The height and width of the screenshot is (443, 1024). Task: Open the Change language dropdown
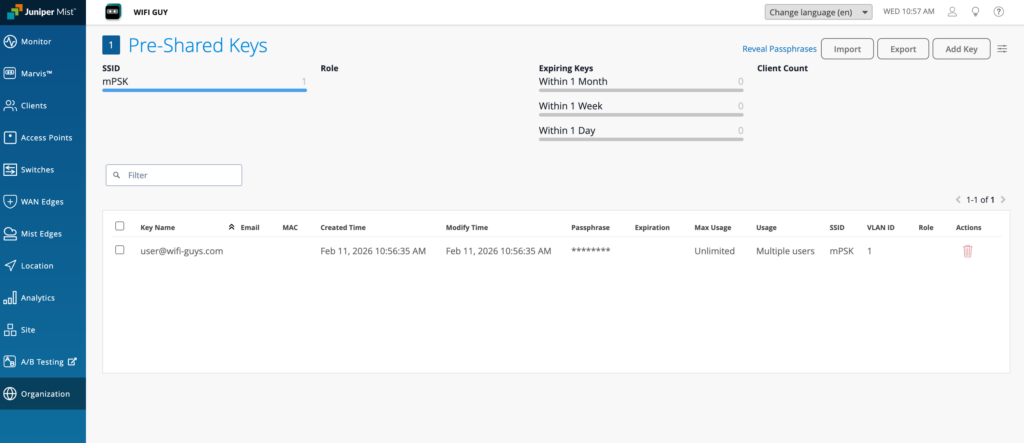coord(818,12)
